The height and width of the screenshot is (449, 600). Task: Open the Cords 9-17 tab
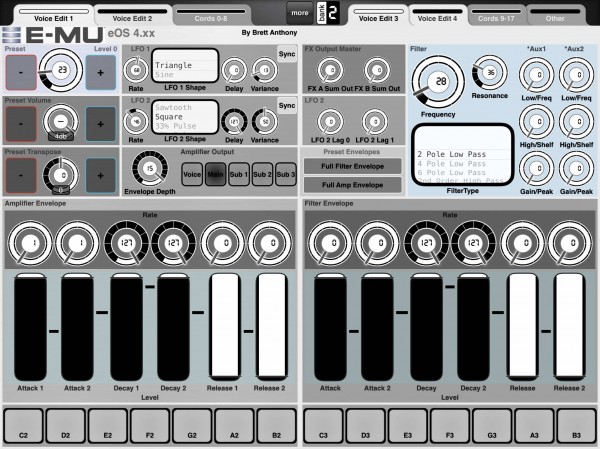(x=496, y=16)
